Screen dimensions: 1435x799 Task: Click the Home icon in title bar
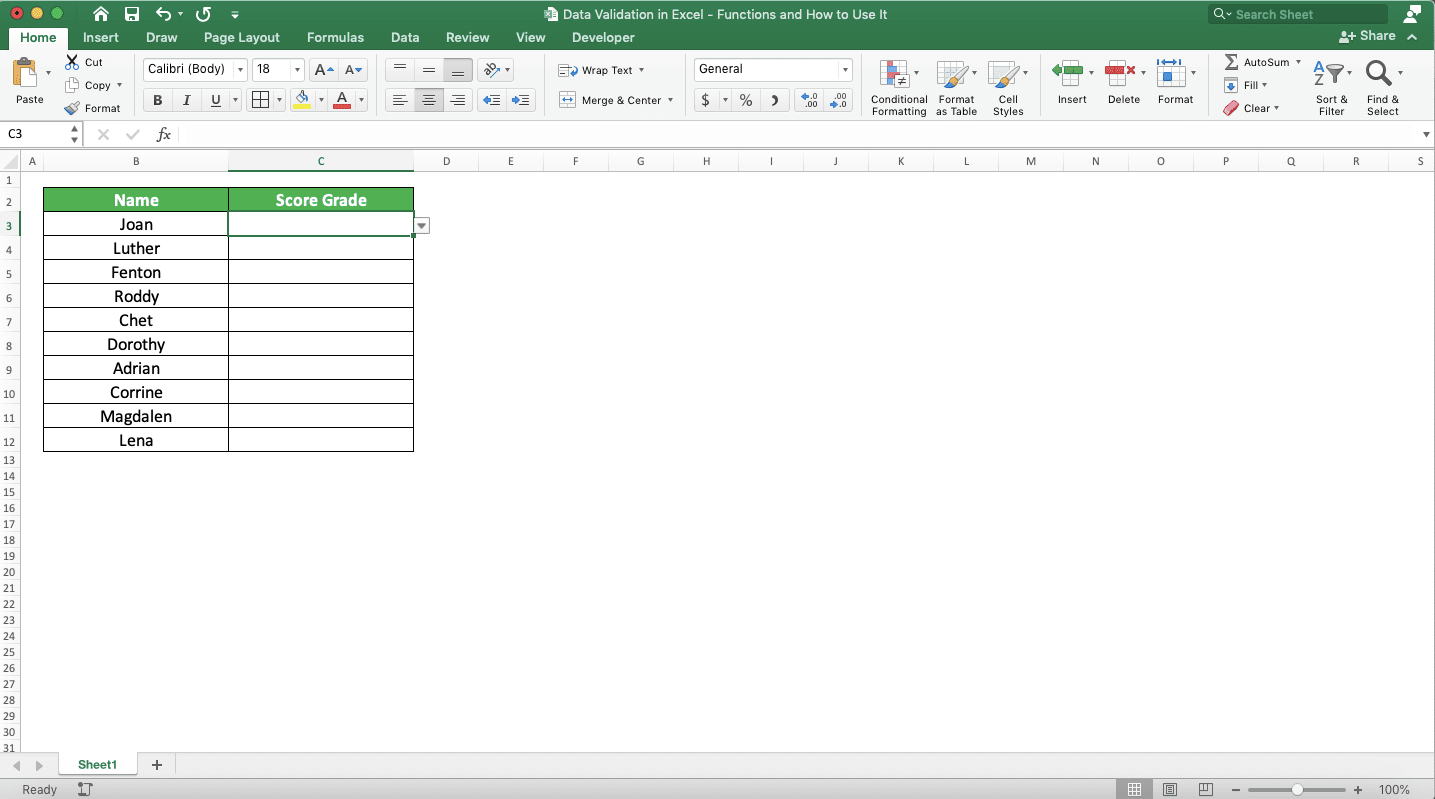click(x=100, y=14)
